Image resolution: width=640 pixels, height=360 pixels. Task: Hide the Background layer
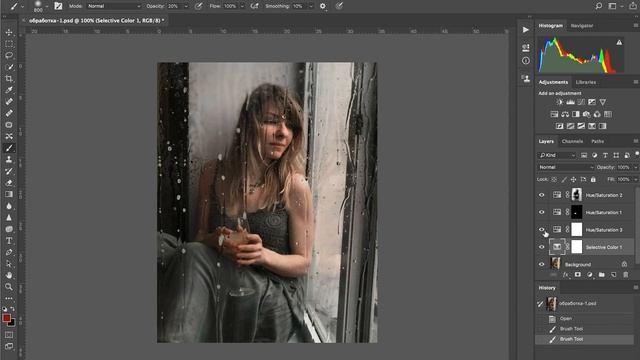coord(542,264)
